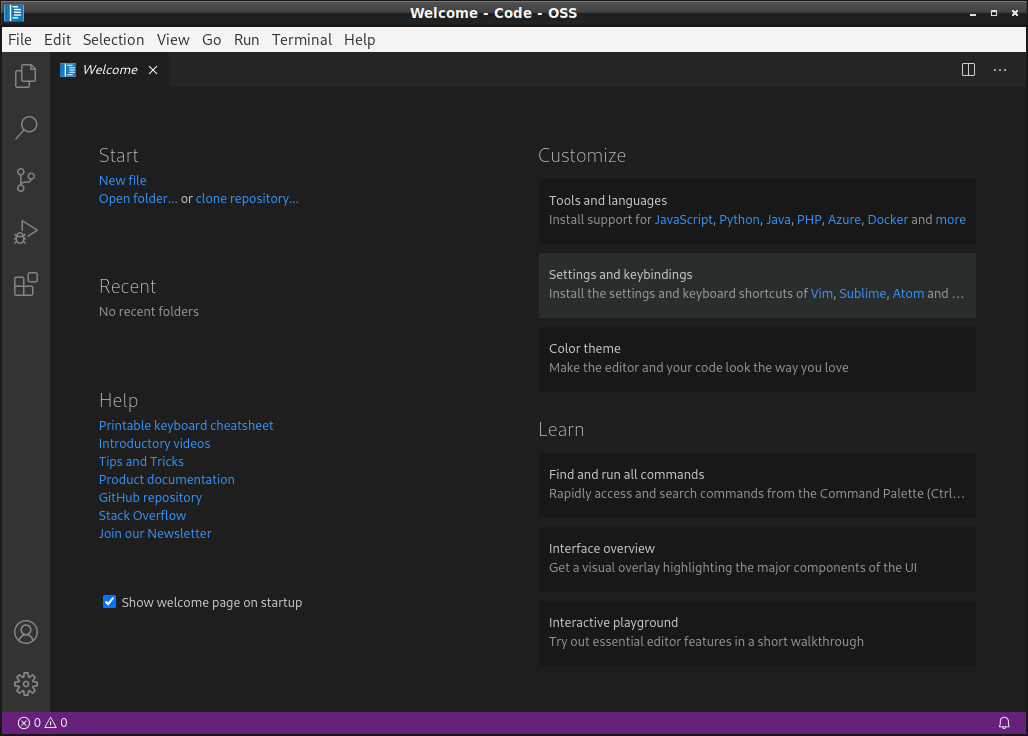Open the Extensions view icon
This screenshot has height=736, width=1028.
pos(26,284)
